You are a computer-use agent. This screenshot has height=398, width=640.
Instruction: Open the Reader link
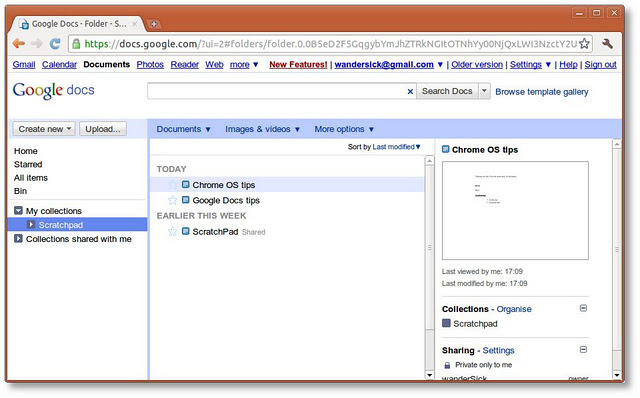184,64
